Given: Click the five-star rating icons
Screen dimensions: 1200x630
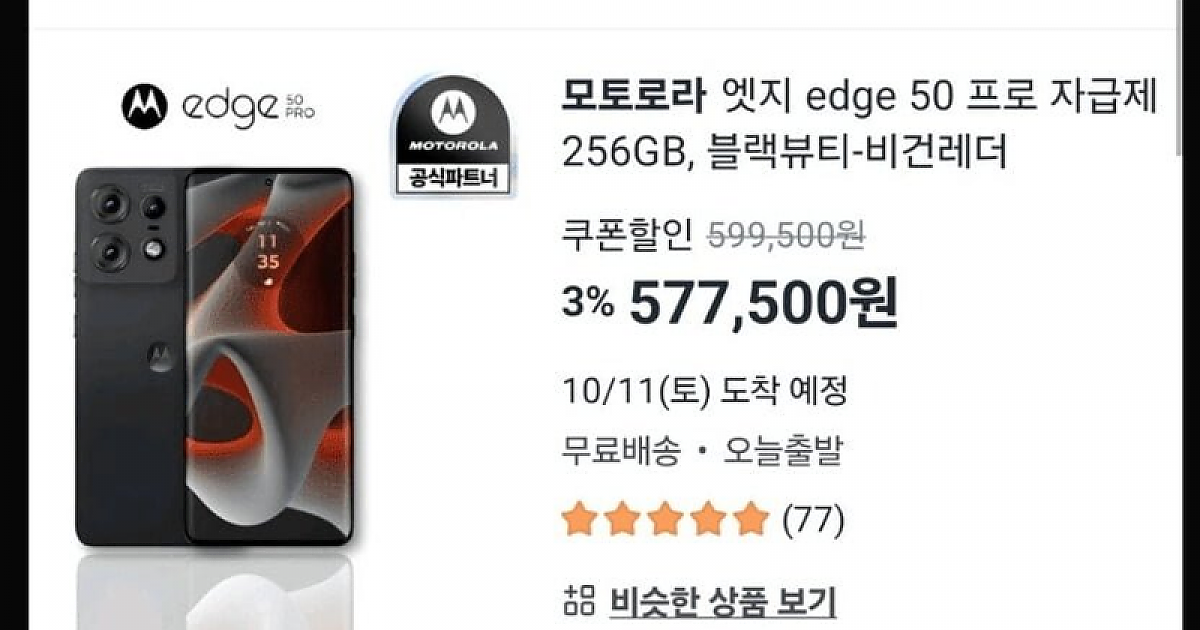Looking at the screenshot, I should tap(665, 520).
